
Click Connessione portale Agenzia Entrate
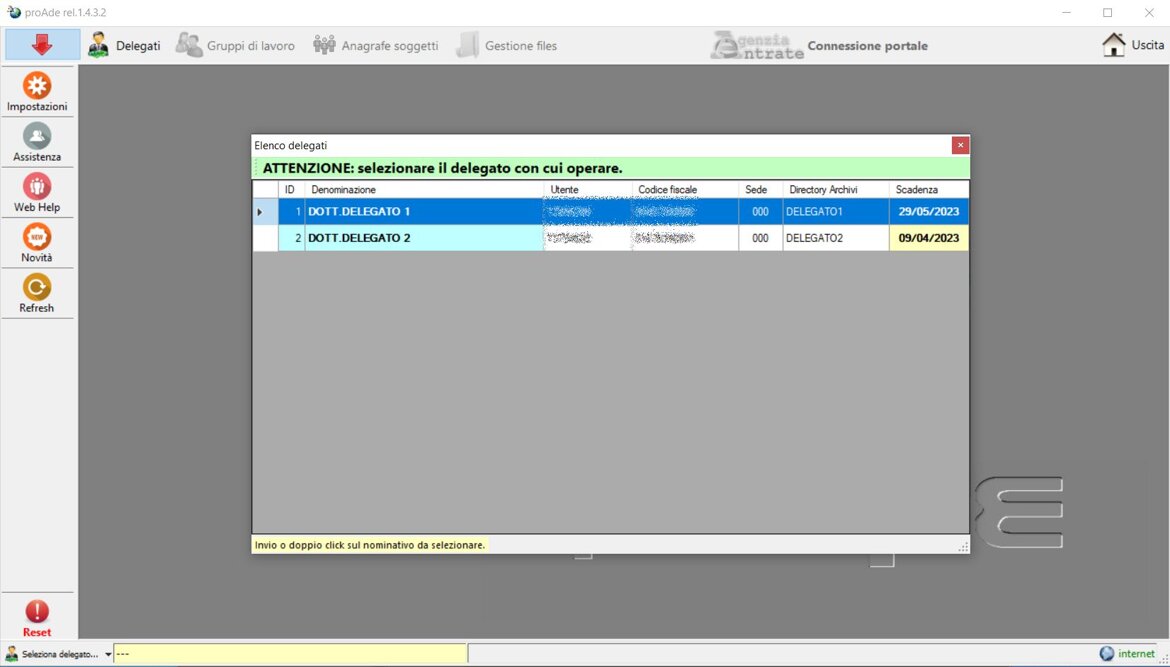[x=820, y=45]
